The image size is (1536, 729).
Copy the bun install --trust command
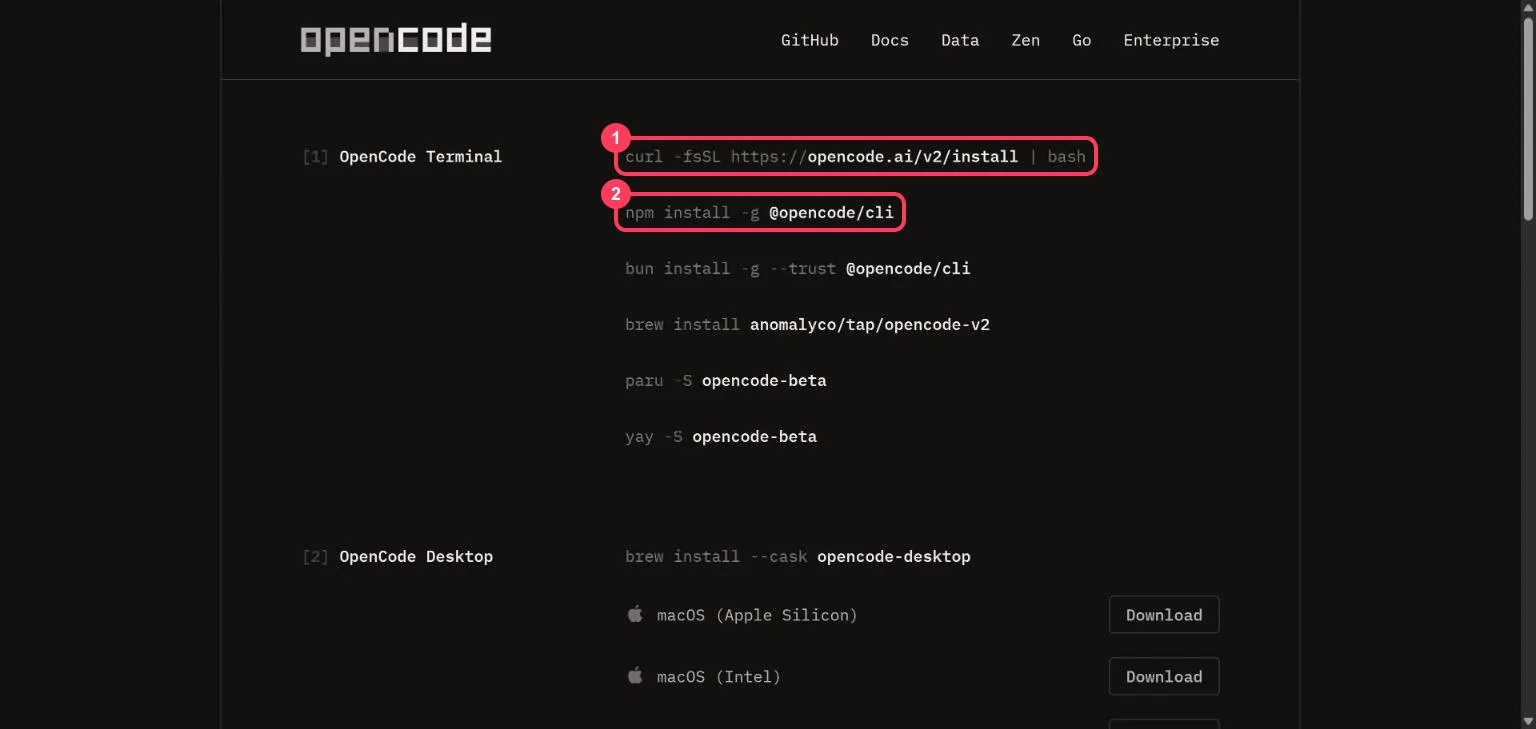(797, 268)
